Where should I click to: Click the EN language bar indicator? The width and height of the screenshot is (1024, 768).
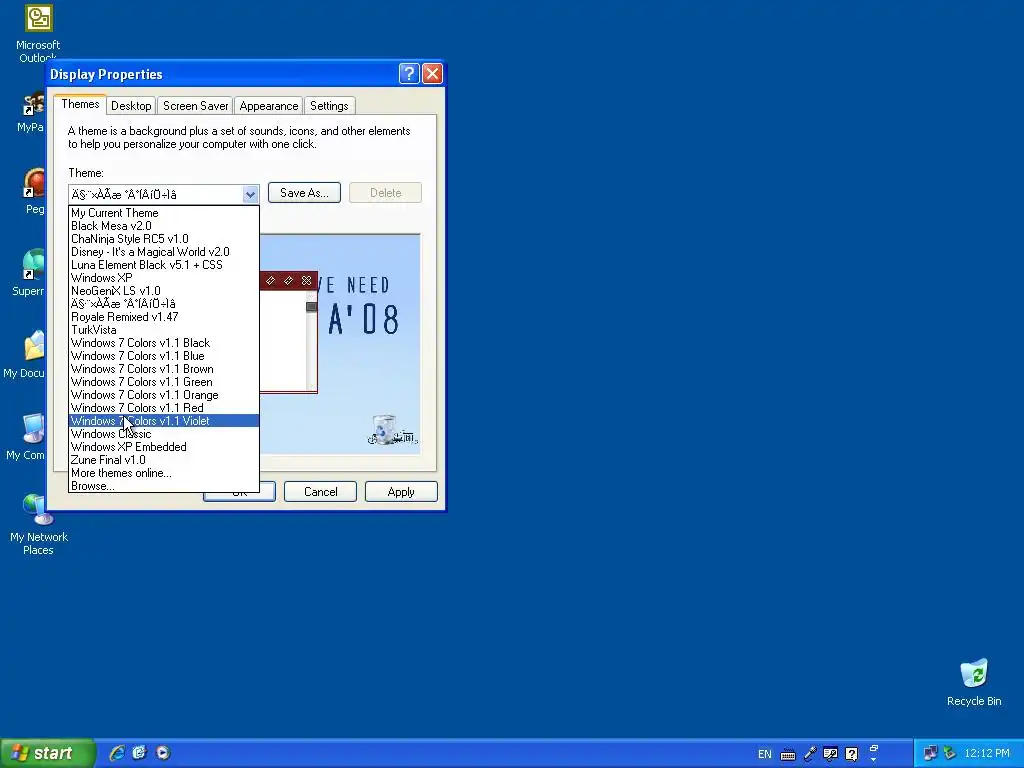[765, 754]
